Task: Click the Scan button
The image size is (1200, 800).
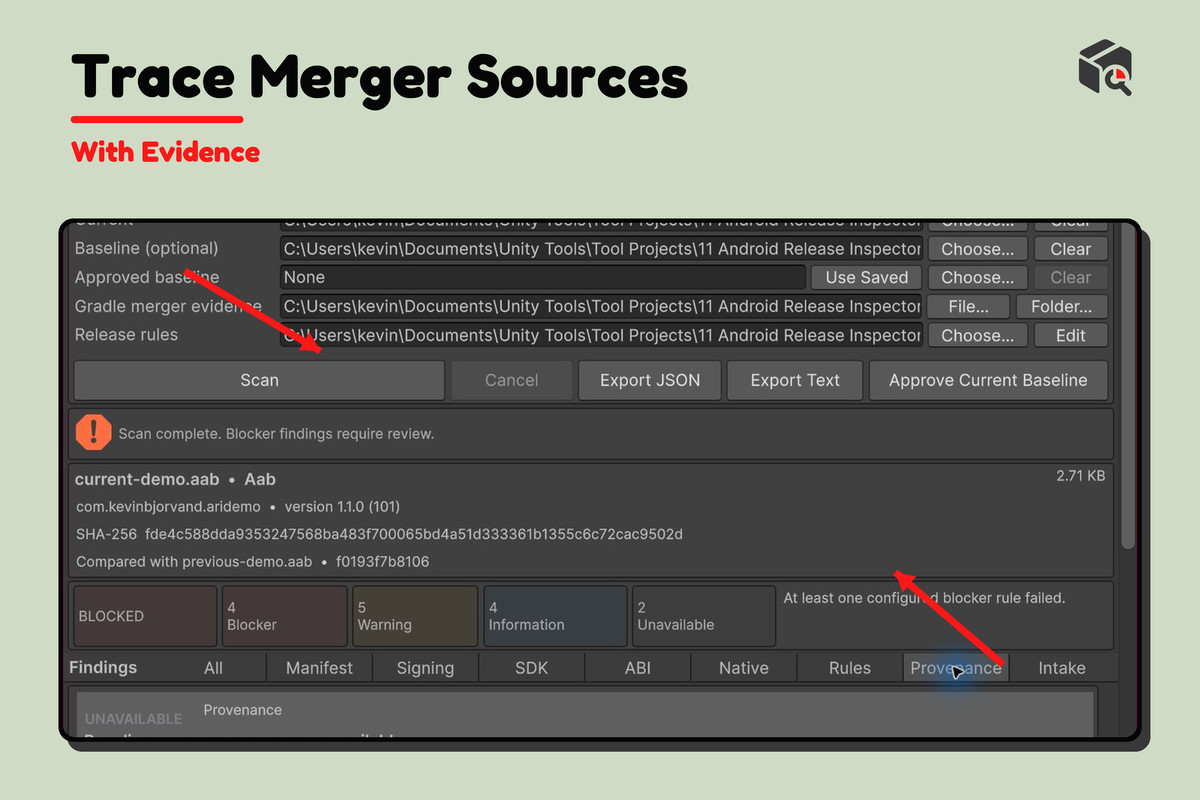Action: point(259,380)
